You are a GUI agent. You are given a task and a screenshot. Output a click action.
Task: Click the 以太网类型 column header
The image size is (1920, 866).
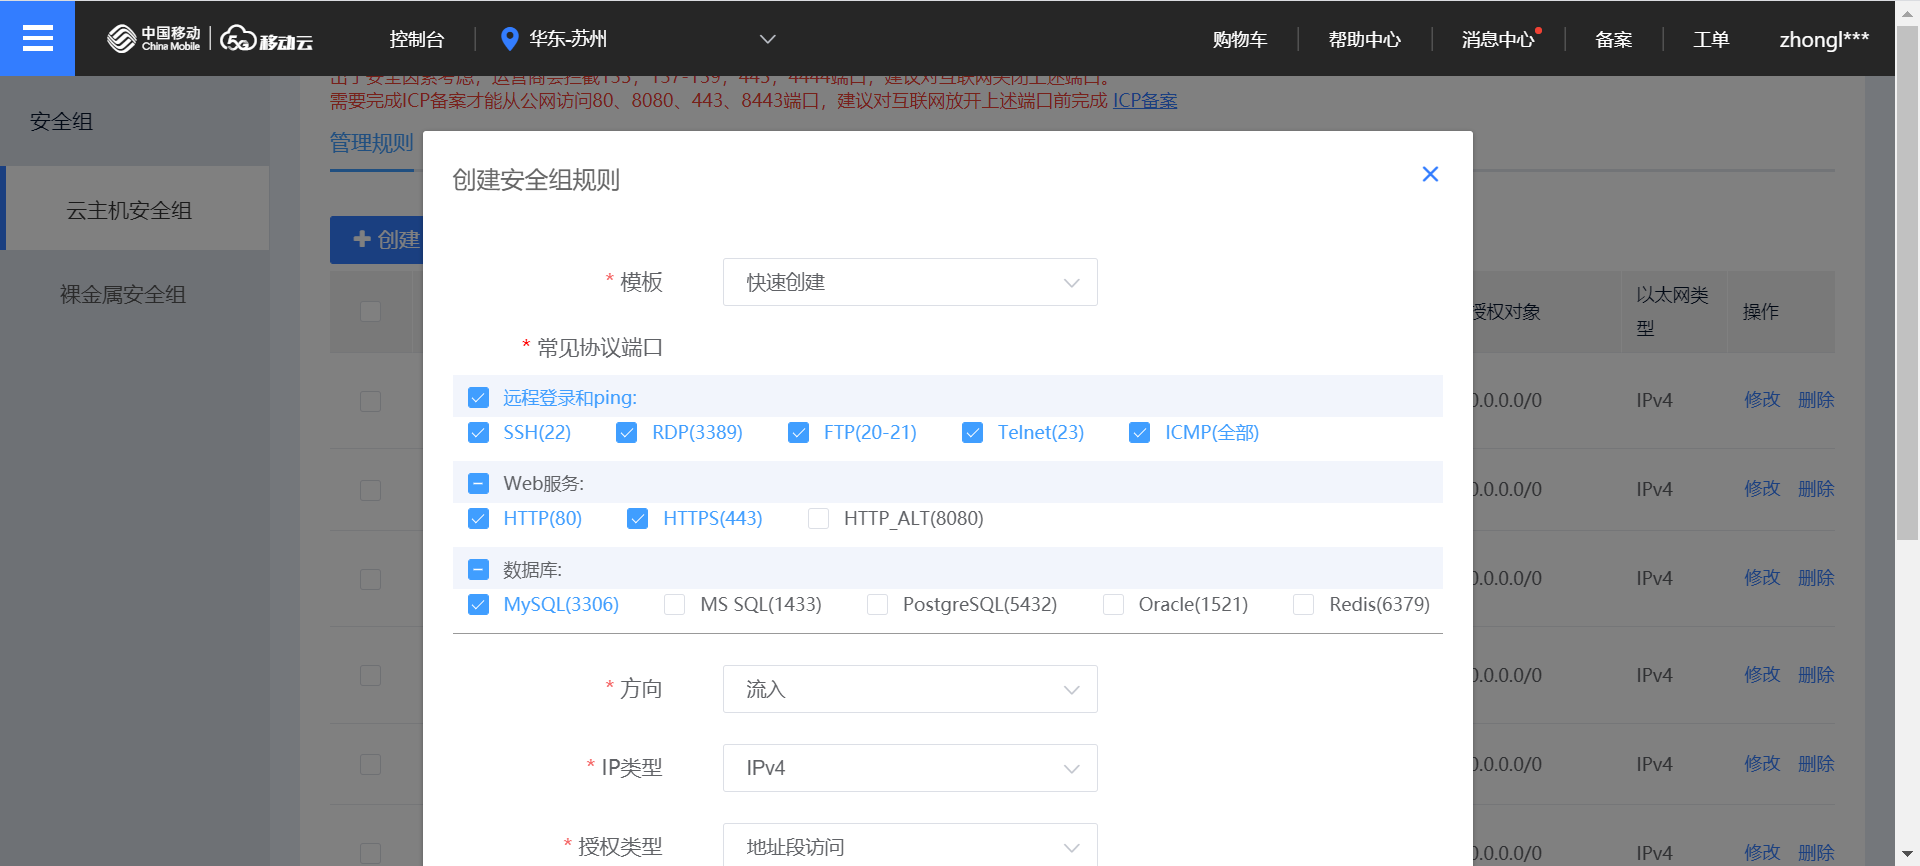click(x=1672, y=311)
